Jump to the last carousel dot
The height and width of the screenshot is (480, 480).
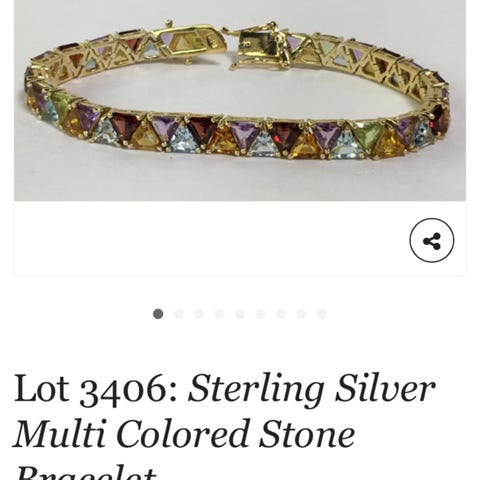click(322, 314)
